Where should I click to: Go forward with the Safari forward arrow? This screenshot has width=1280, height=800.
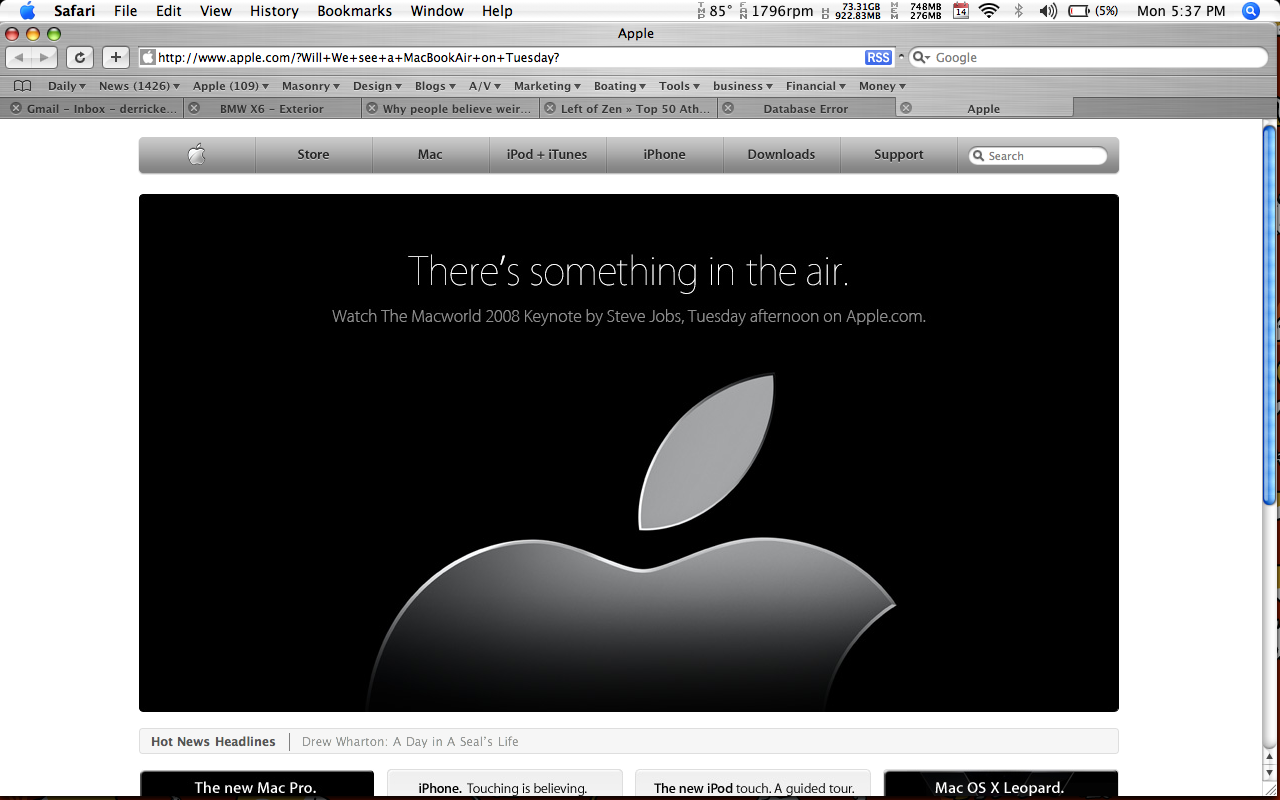point(44,58)
